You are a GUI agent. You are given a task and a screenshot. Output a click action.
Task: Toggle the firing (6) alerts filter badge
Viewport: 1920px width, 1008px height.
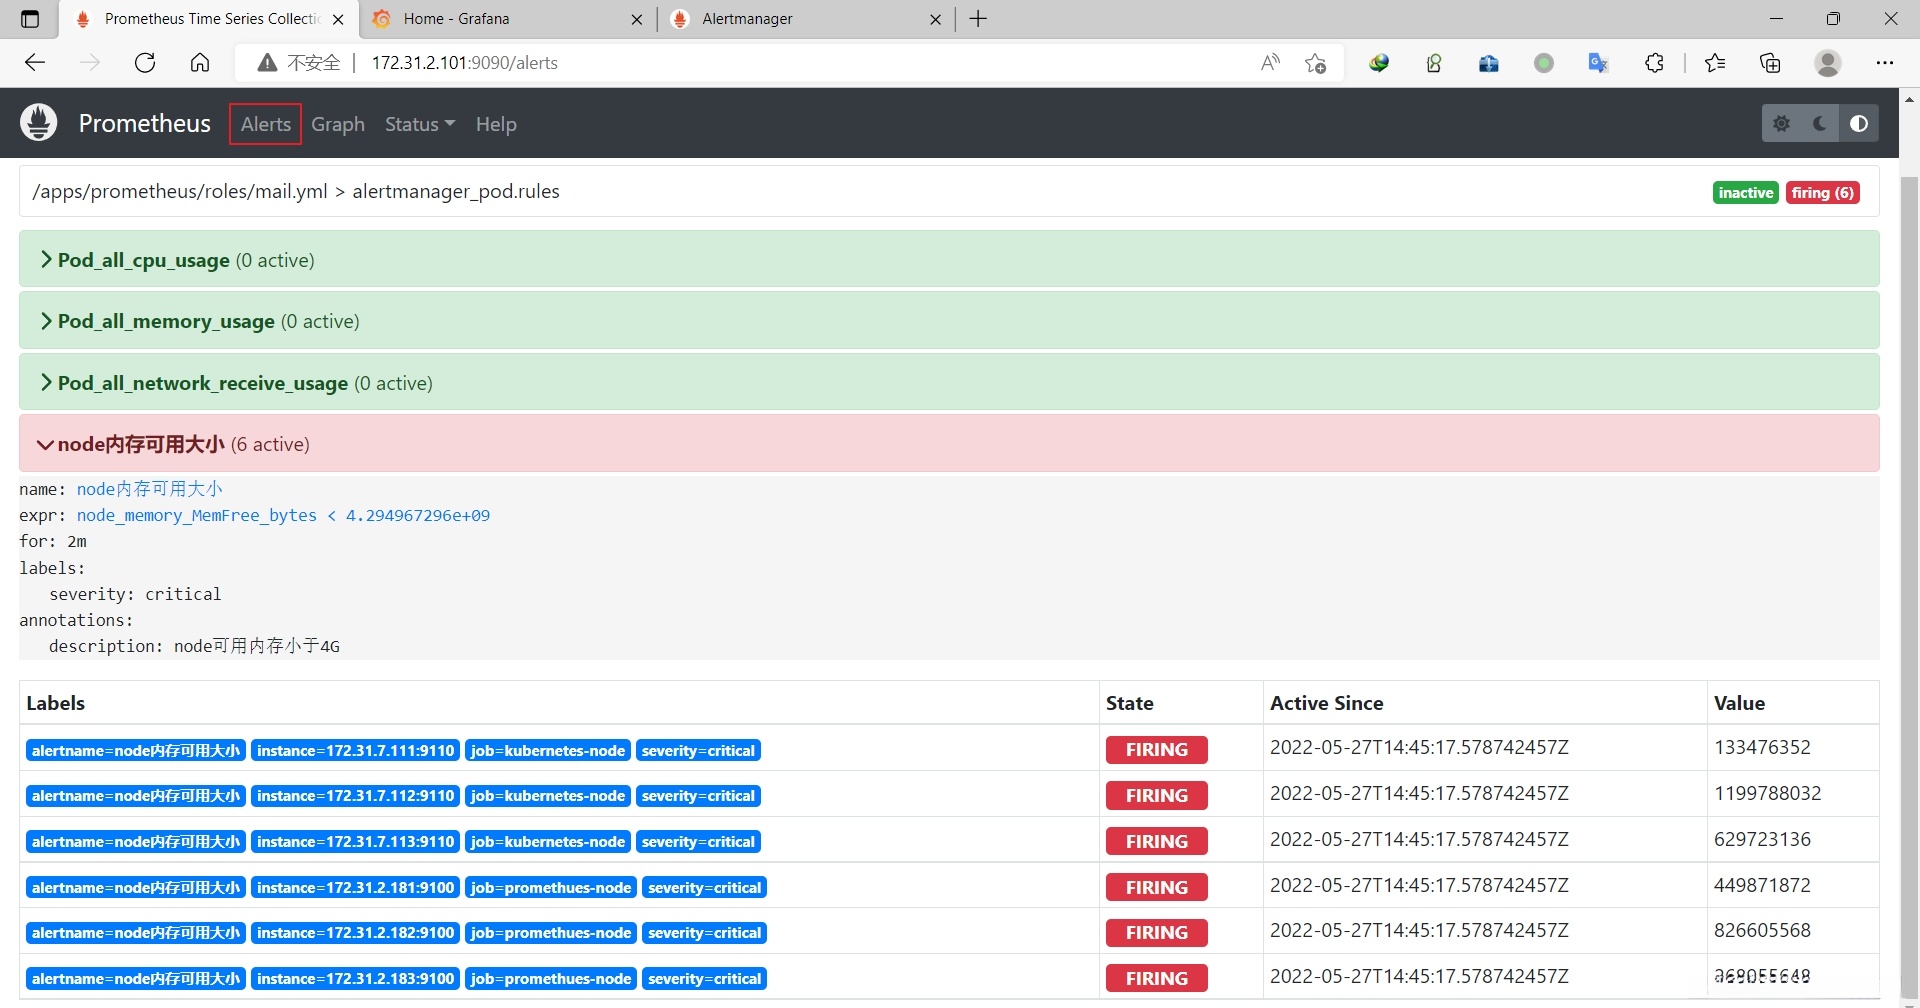click(x=1823, y=193)
